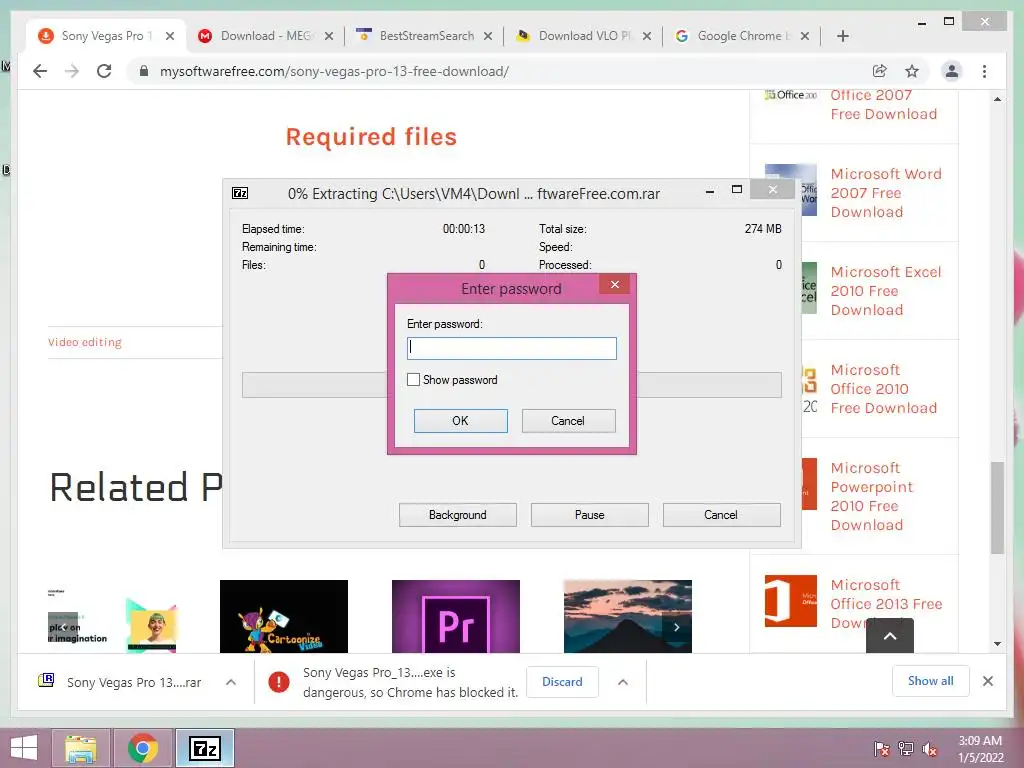Open the Cartoonize Video related post thumbnail
The width and height of the screenshot is (1024, 768).
point(283,616)
